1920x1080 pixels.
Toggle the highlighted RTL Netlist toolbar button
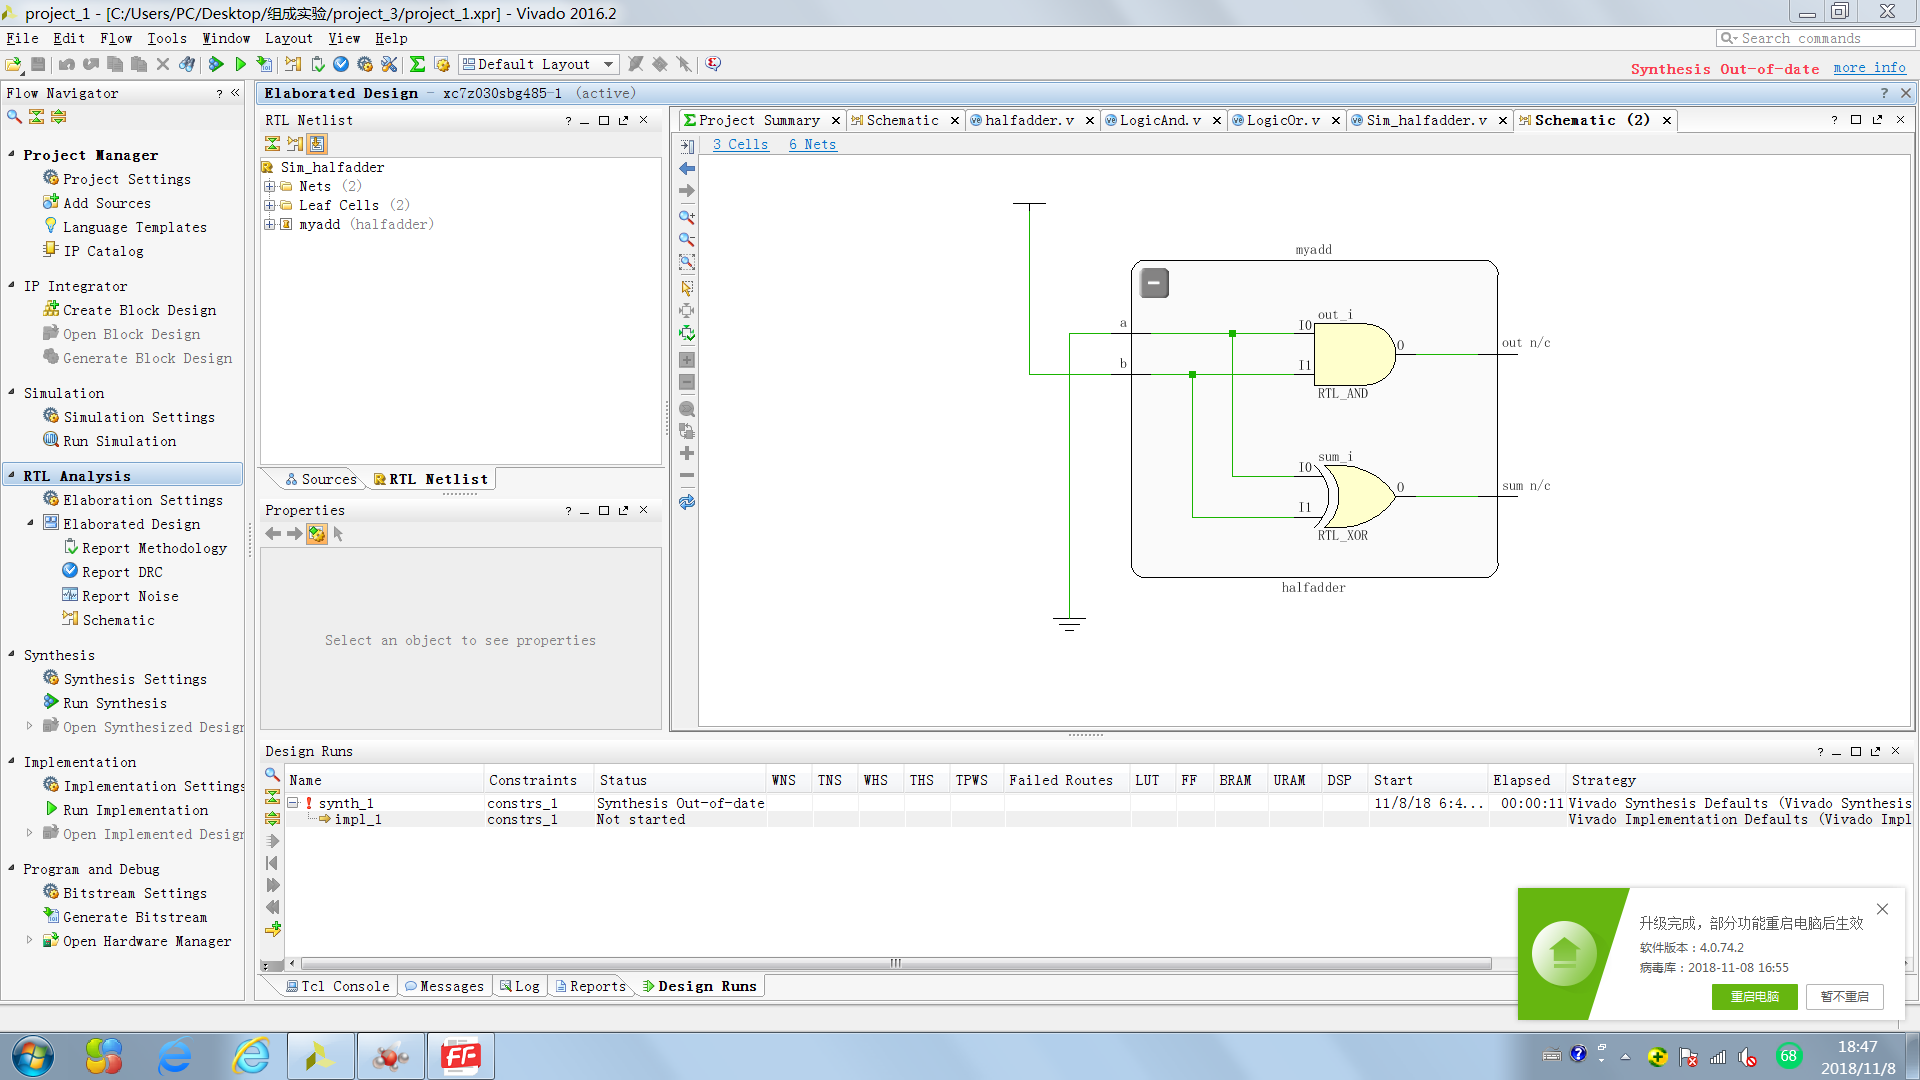click(317, 144)
